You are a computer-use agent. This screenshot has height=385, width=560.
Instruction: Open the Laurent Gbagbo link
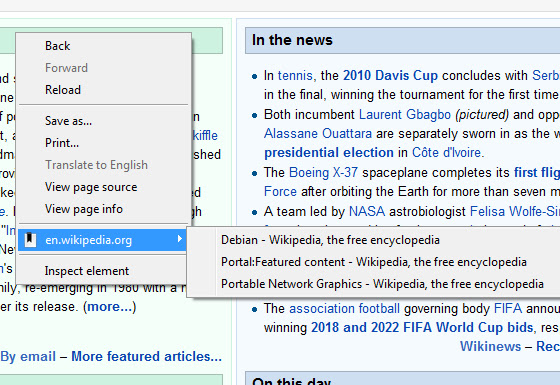click(405, 115)
